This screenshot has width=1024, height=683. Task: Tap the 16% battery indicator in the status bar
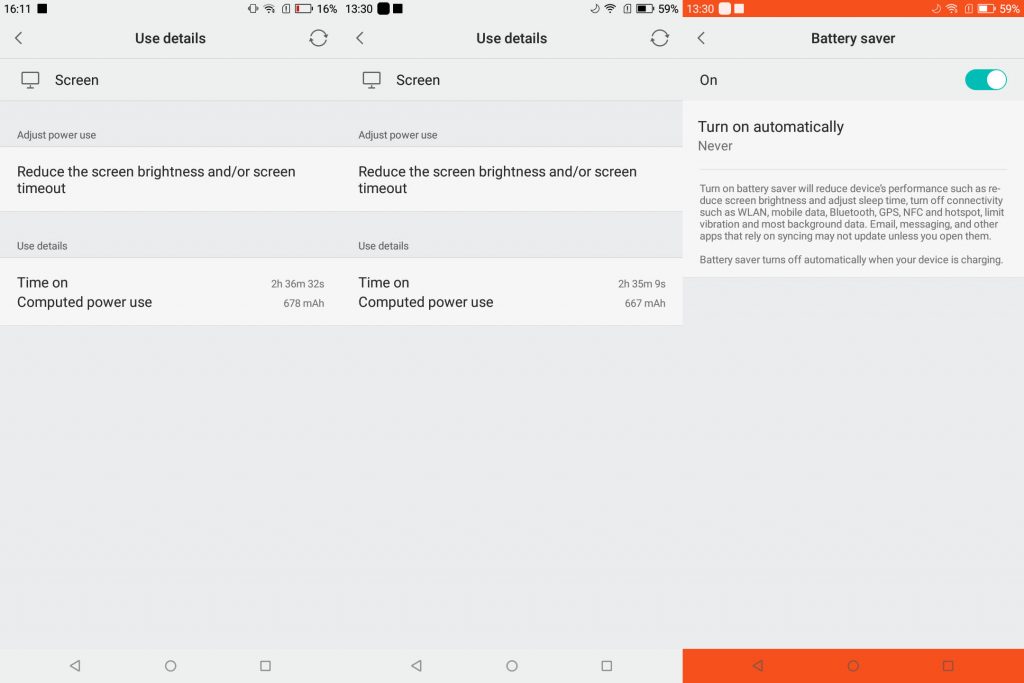315,8
